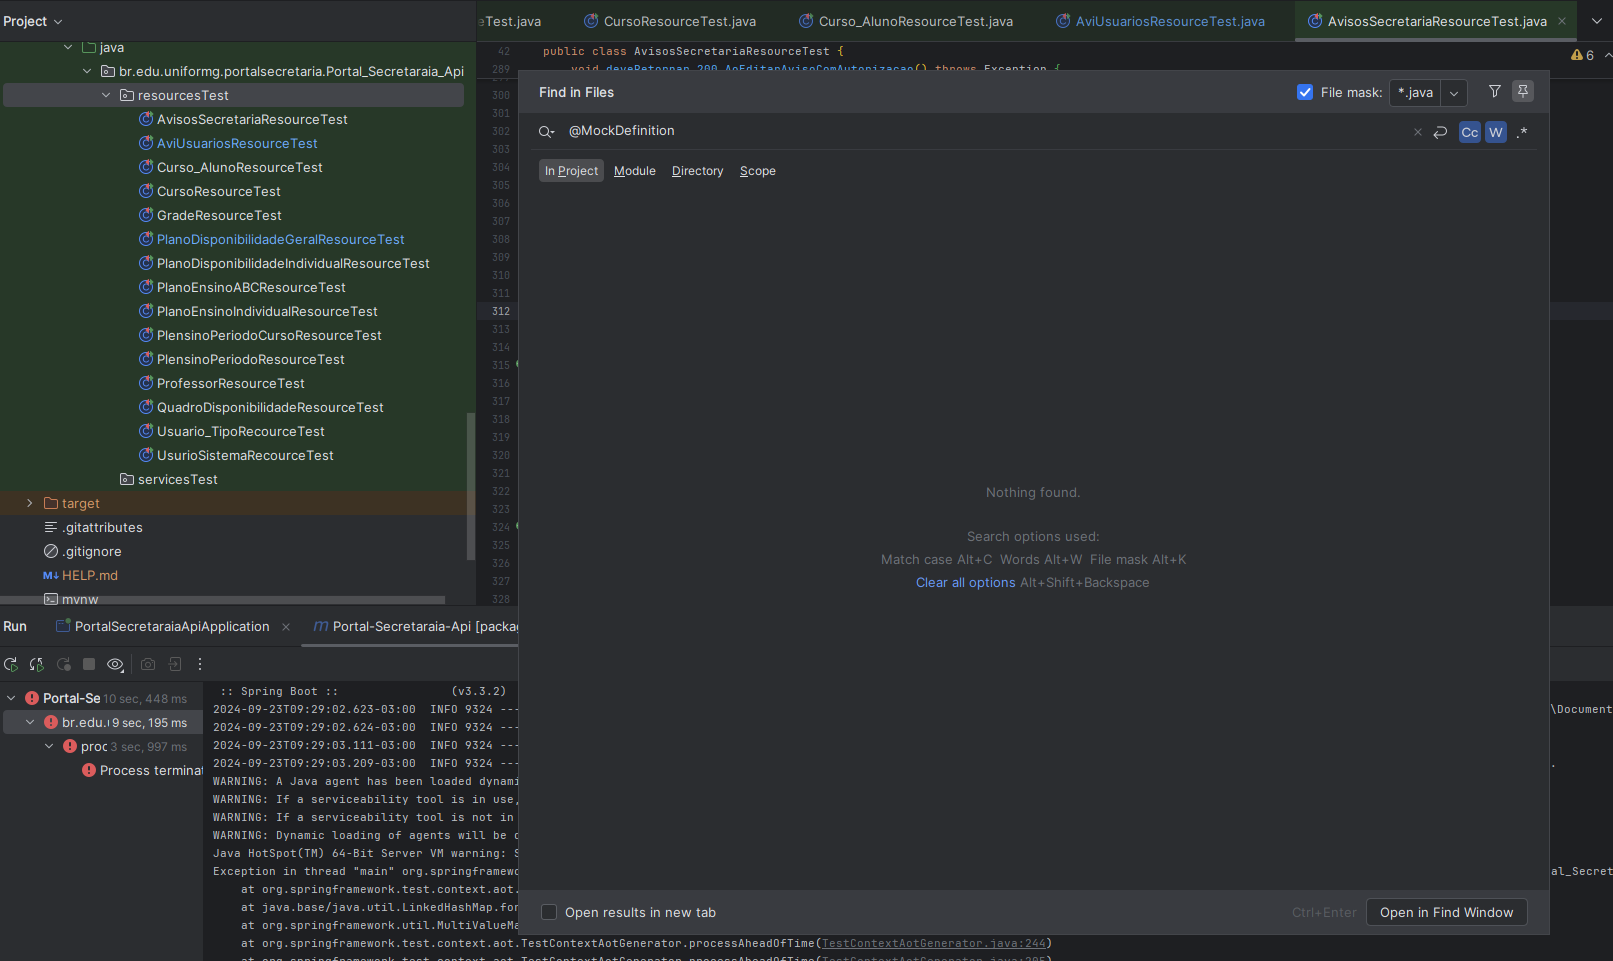Open TestContextAotGenerator.java:244 stack link
The image size is (1613, 961).
(x=933, y=943)
